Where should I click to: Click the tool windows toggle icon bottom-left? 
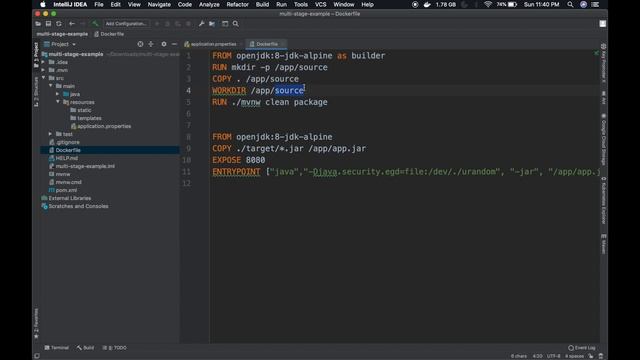point(37,356)
